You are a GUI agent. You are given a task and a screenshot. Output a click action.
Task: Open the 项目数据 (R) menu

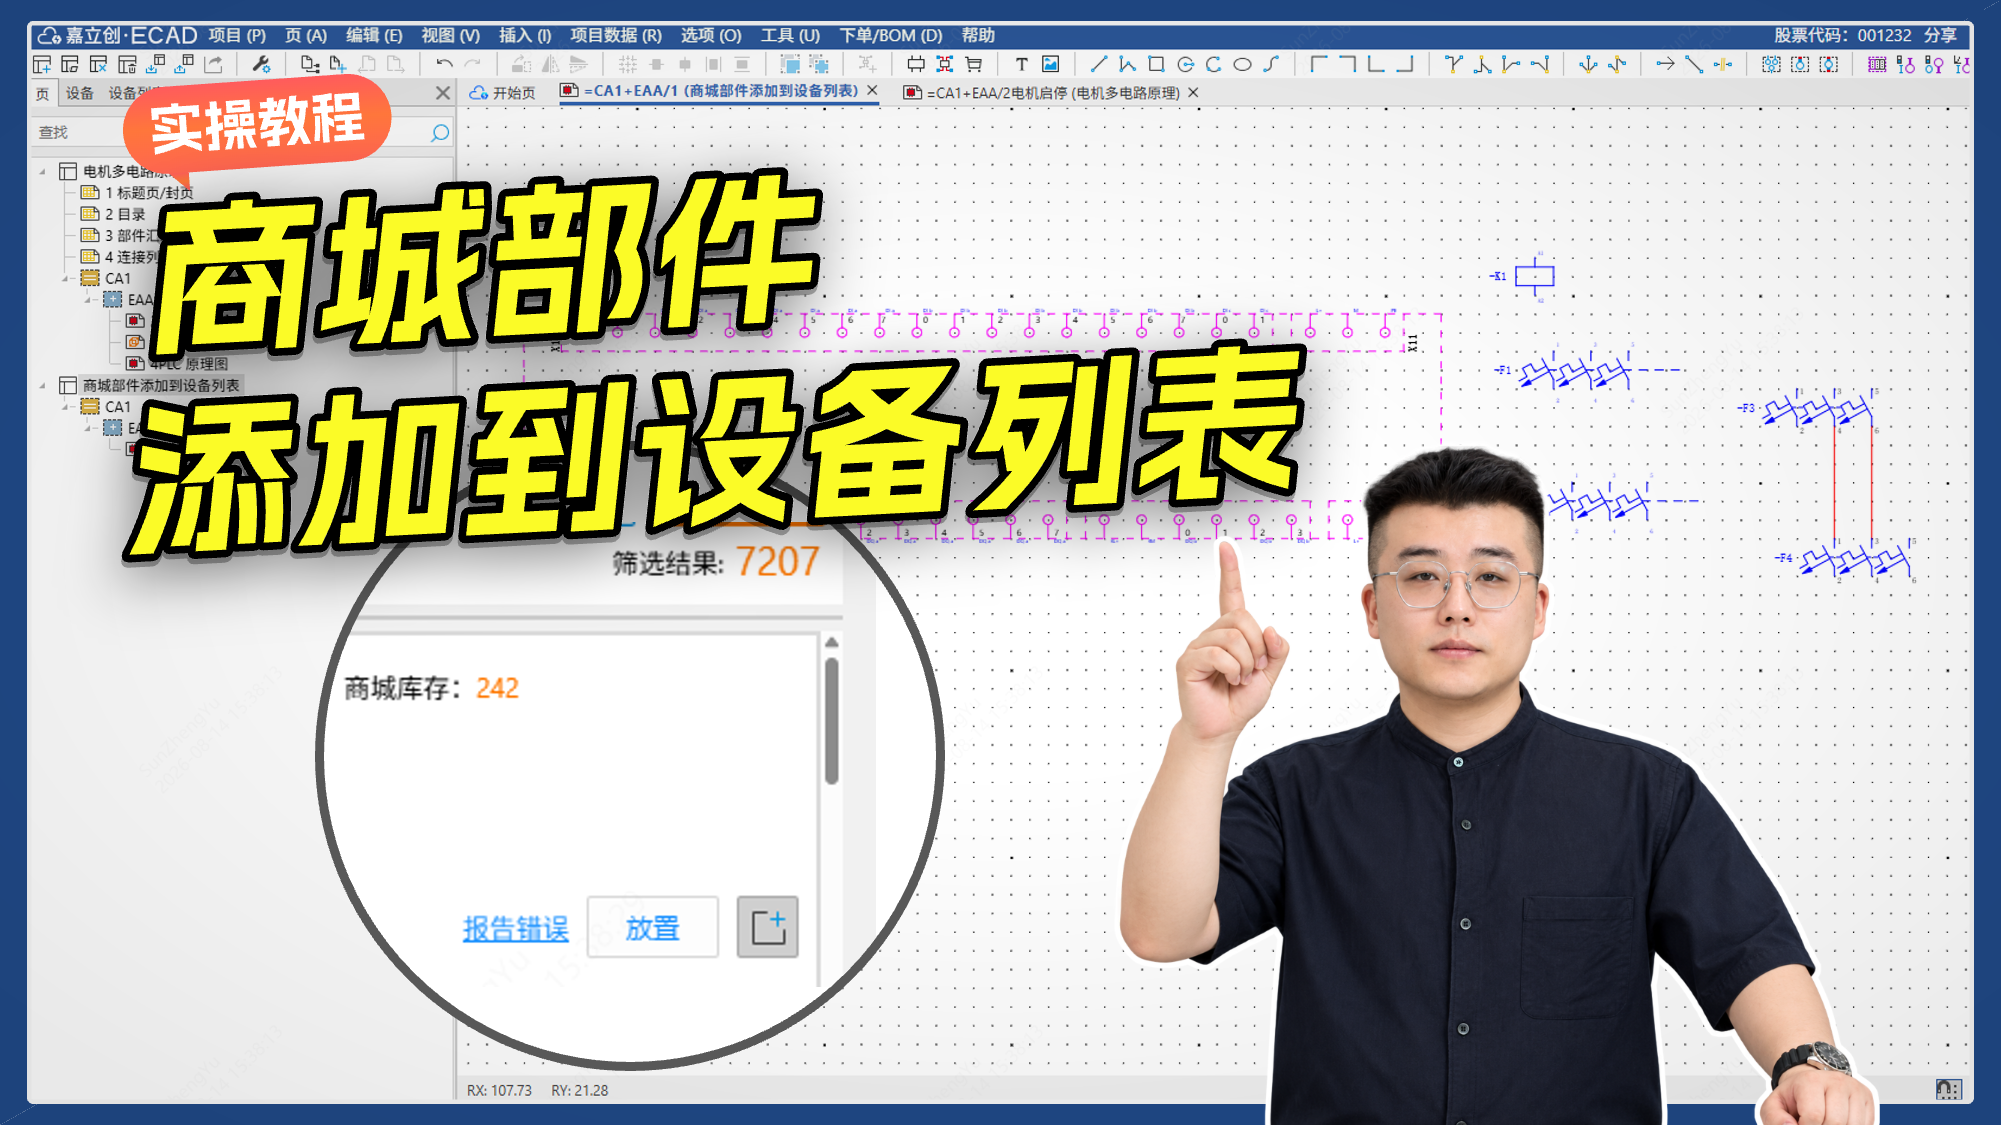pyautogui.click(x=616, y=35)
